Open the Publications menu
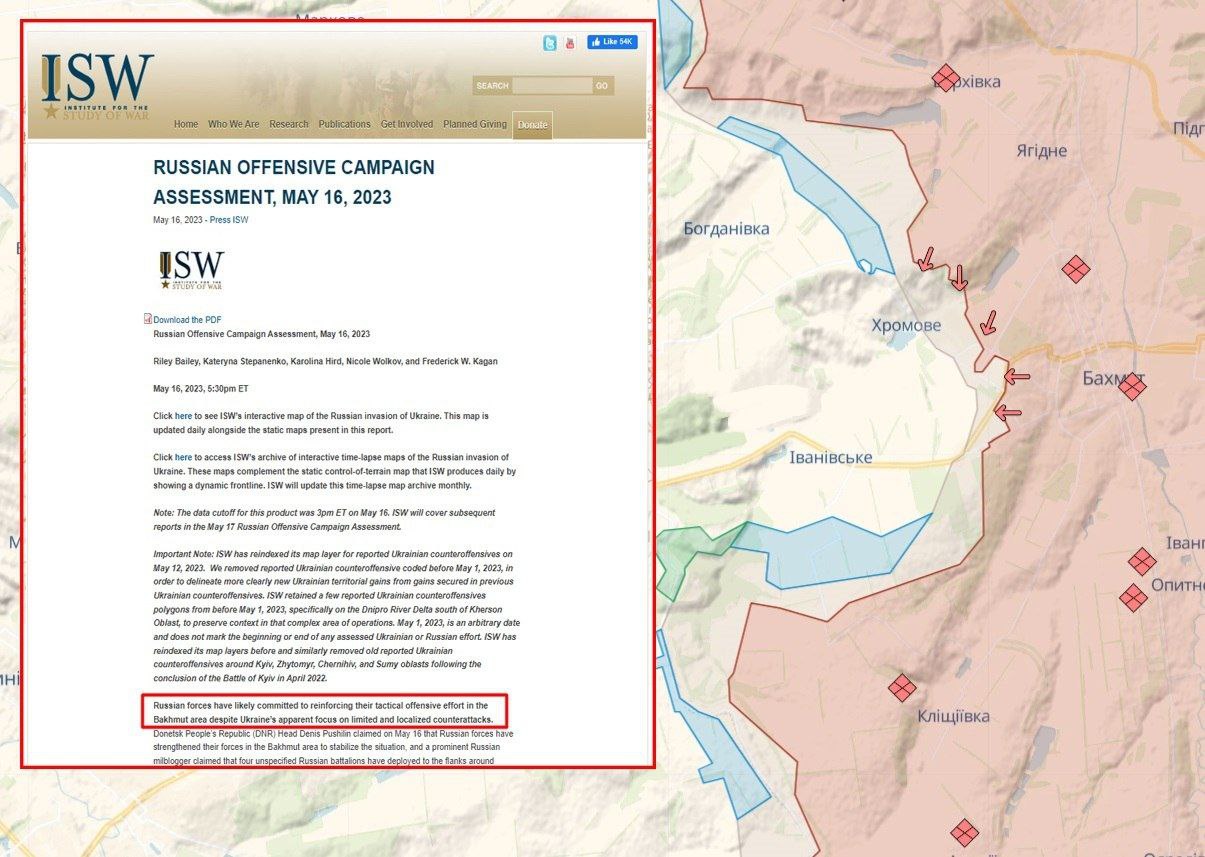The width and height of the screenshot is (1205, 857). click(344, 124)
